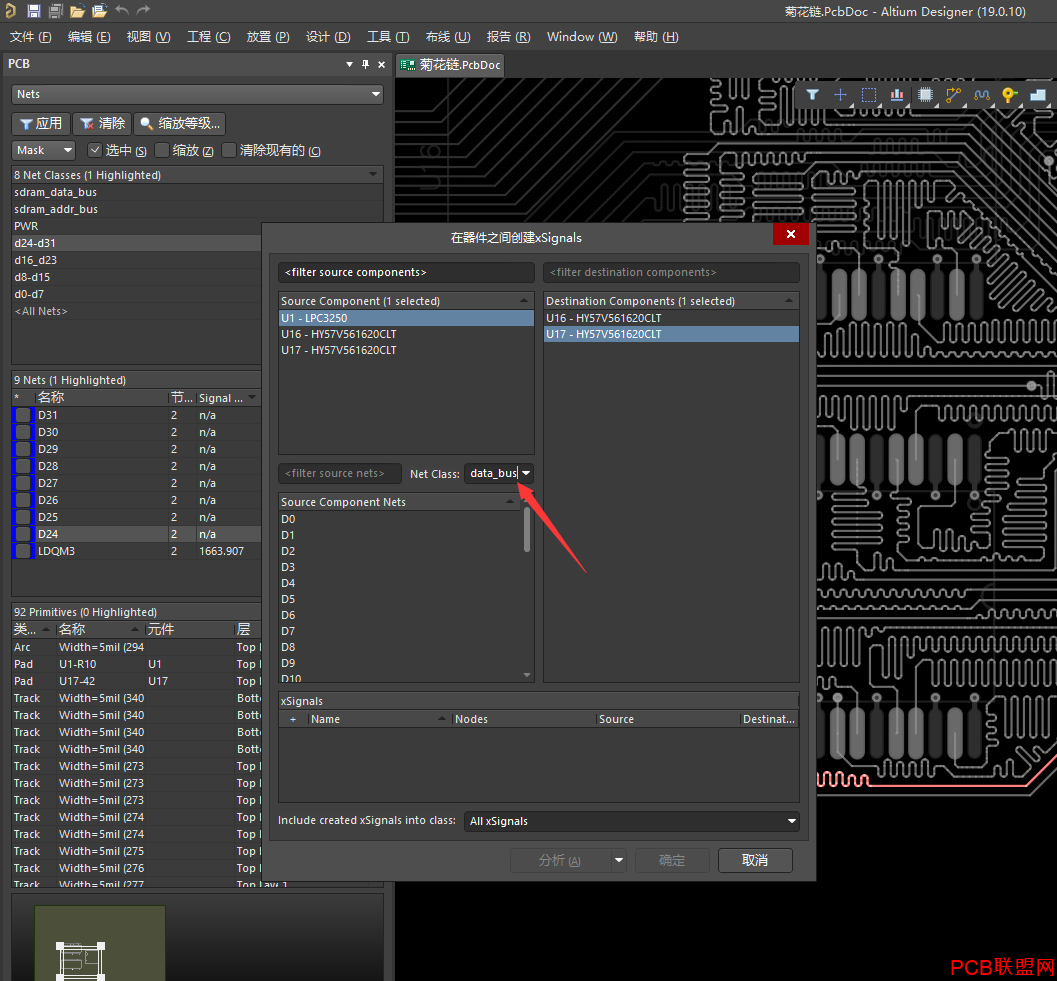Click the 应用 filter button
This screenshot has height=981, width=1057.
(x=41, y=123)
